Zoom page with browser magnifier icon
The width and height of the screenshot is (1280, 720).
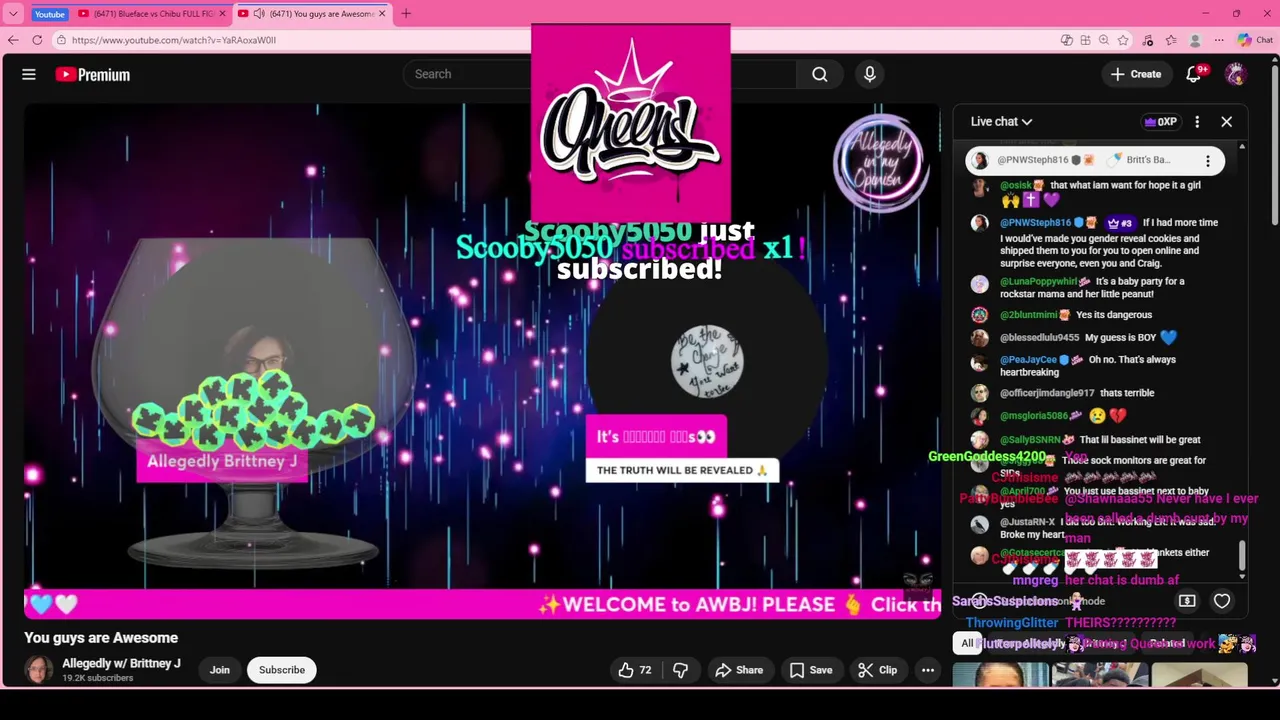tap(1104, 40)
